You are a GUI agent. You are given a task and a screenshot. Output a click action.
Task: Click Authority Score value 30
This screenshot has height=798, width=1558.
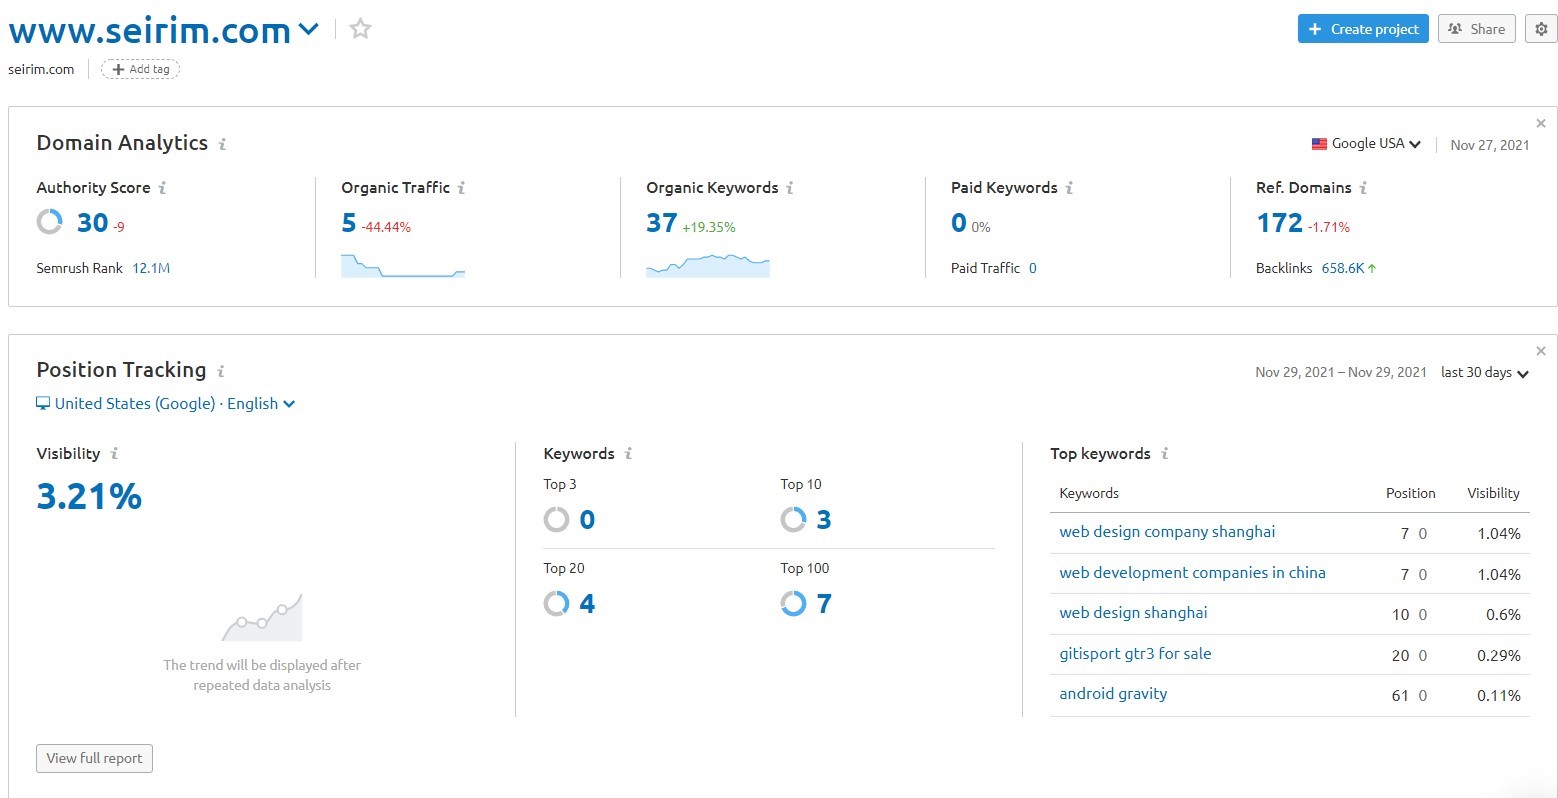pyautogui.click(x=92, y=223)
